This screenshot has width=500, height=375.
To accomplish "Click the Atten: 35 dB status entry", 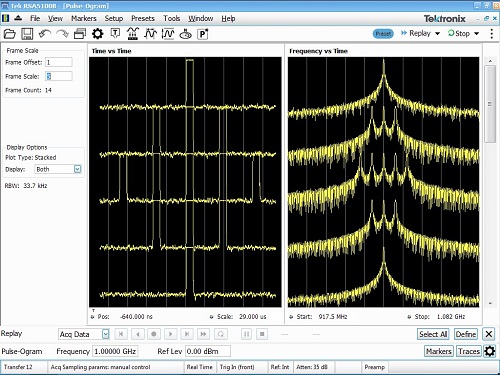I will point(312,367).
